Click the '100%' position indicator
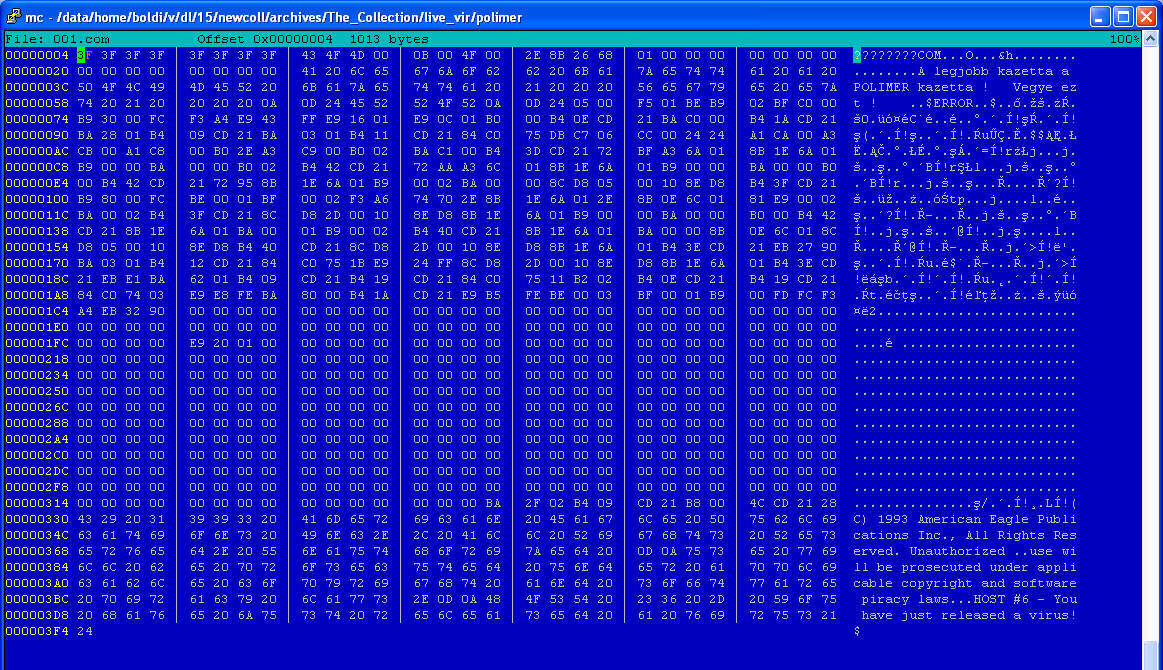The image size is (1163, 670). [x=1124, y=39]
